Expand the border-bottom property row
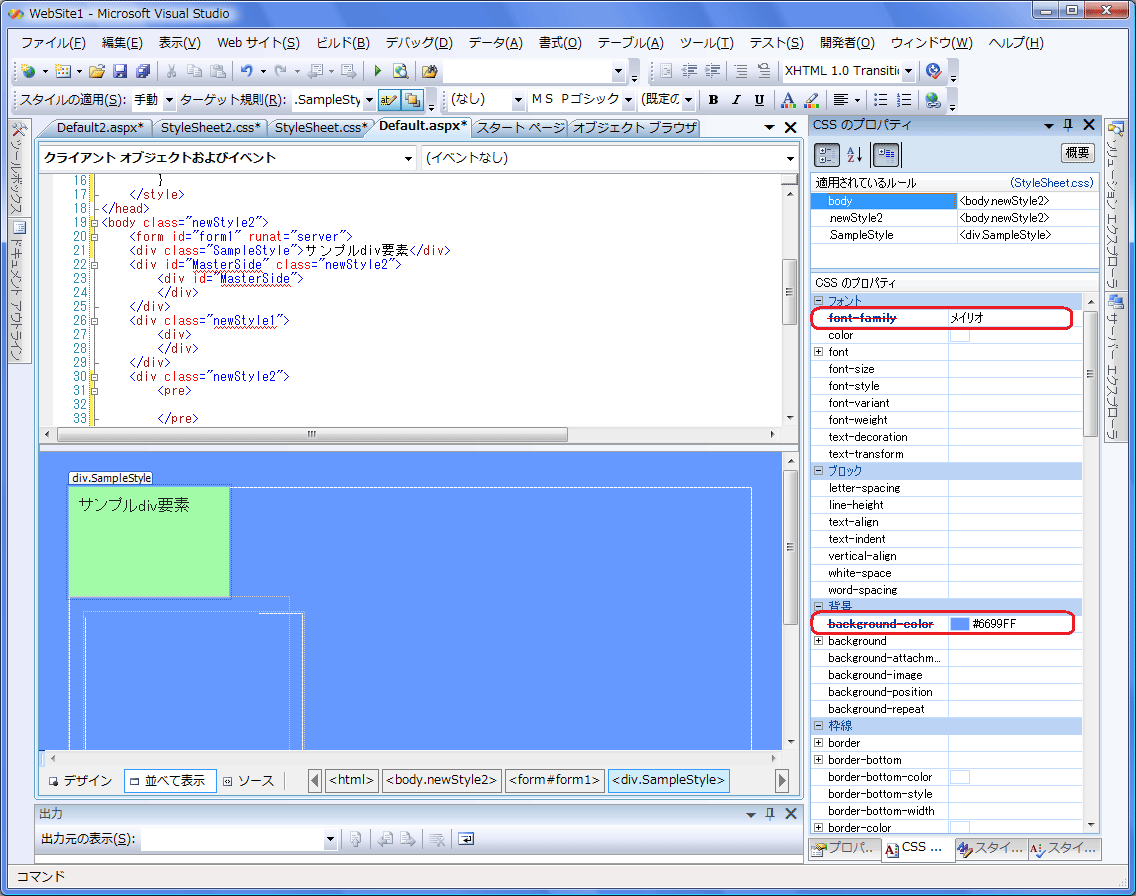1136x896 pixels. [819, 760]
